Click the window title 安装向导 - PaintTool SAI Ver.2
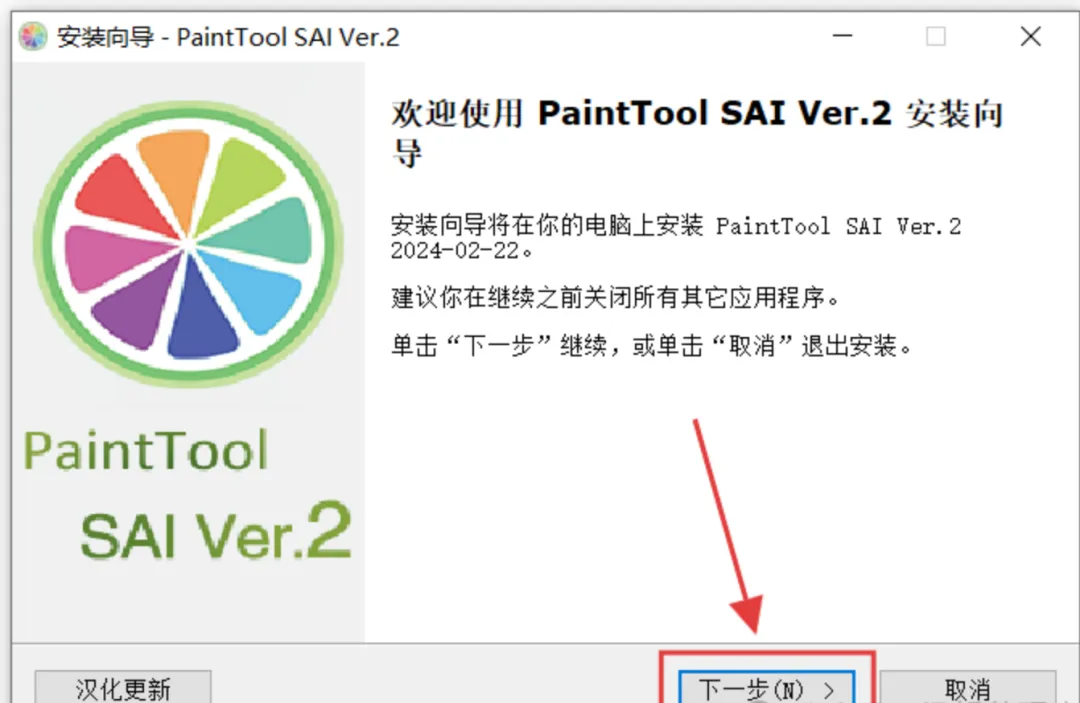This screenshot has width=1080, height=703. click(x=228, y=37)
